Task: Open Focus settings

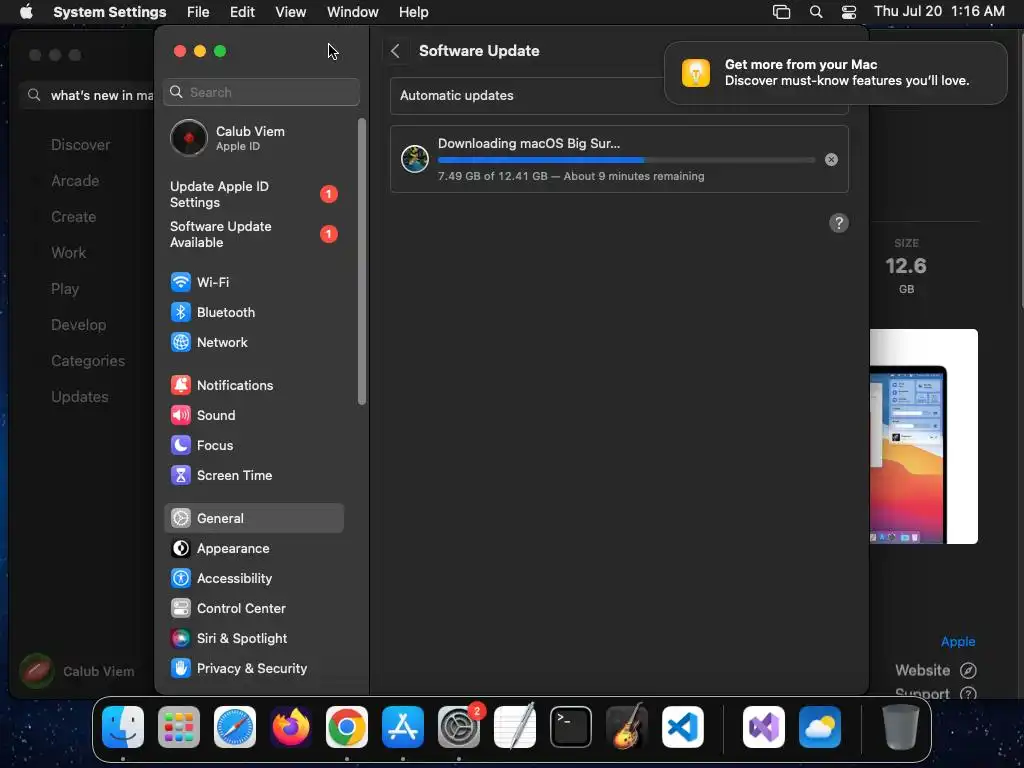Action: pos(253,445)
